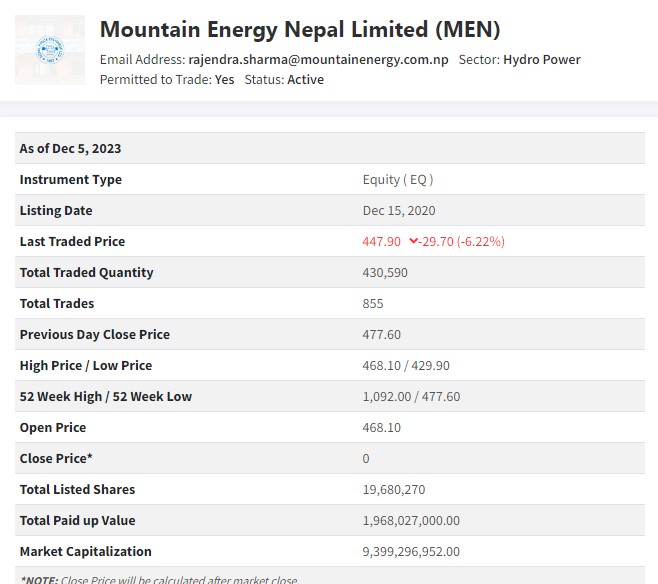Click the Total Listed Shares 19,680,270 value
658x584 pixels.
[x=394, y=489]
